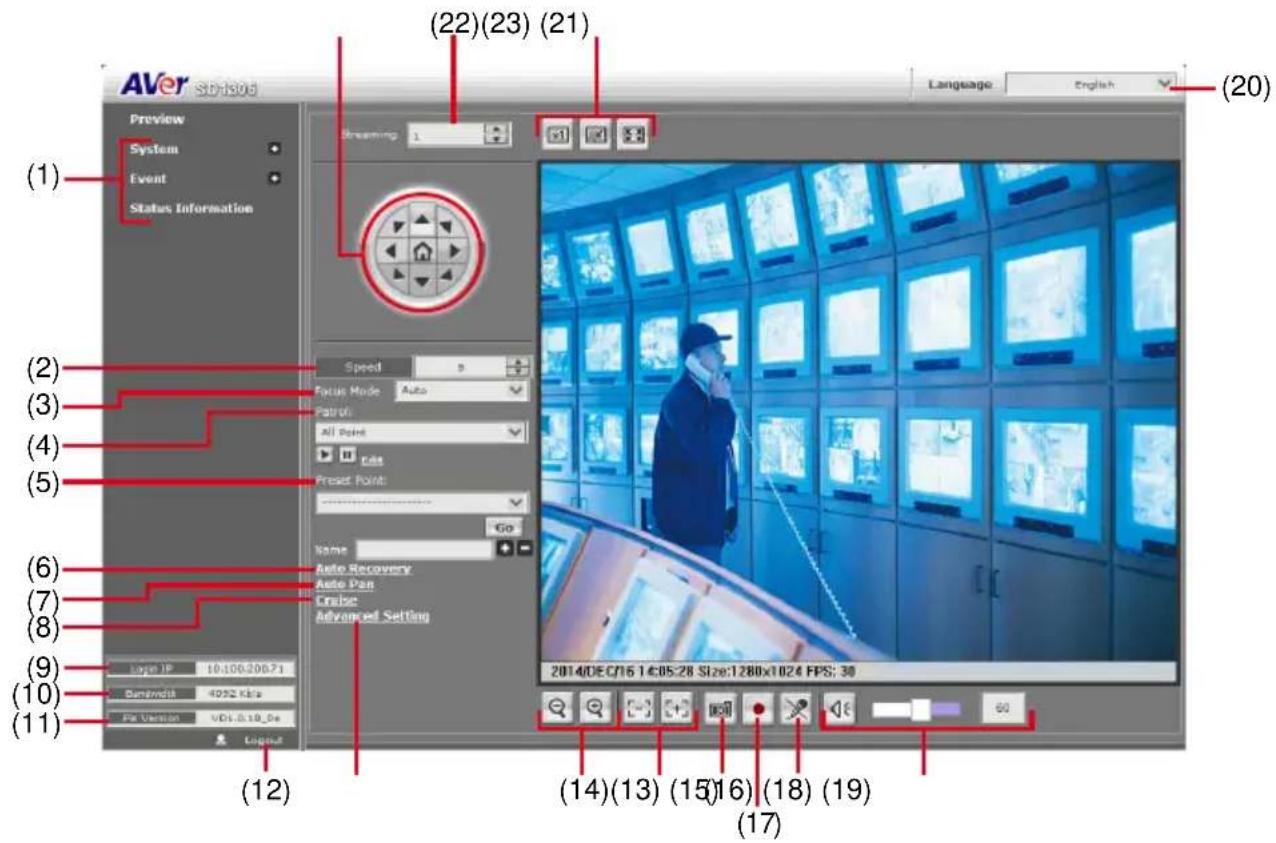1276x843 pixels.
Task: Return camera to home position
Action: coord(423,249)
